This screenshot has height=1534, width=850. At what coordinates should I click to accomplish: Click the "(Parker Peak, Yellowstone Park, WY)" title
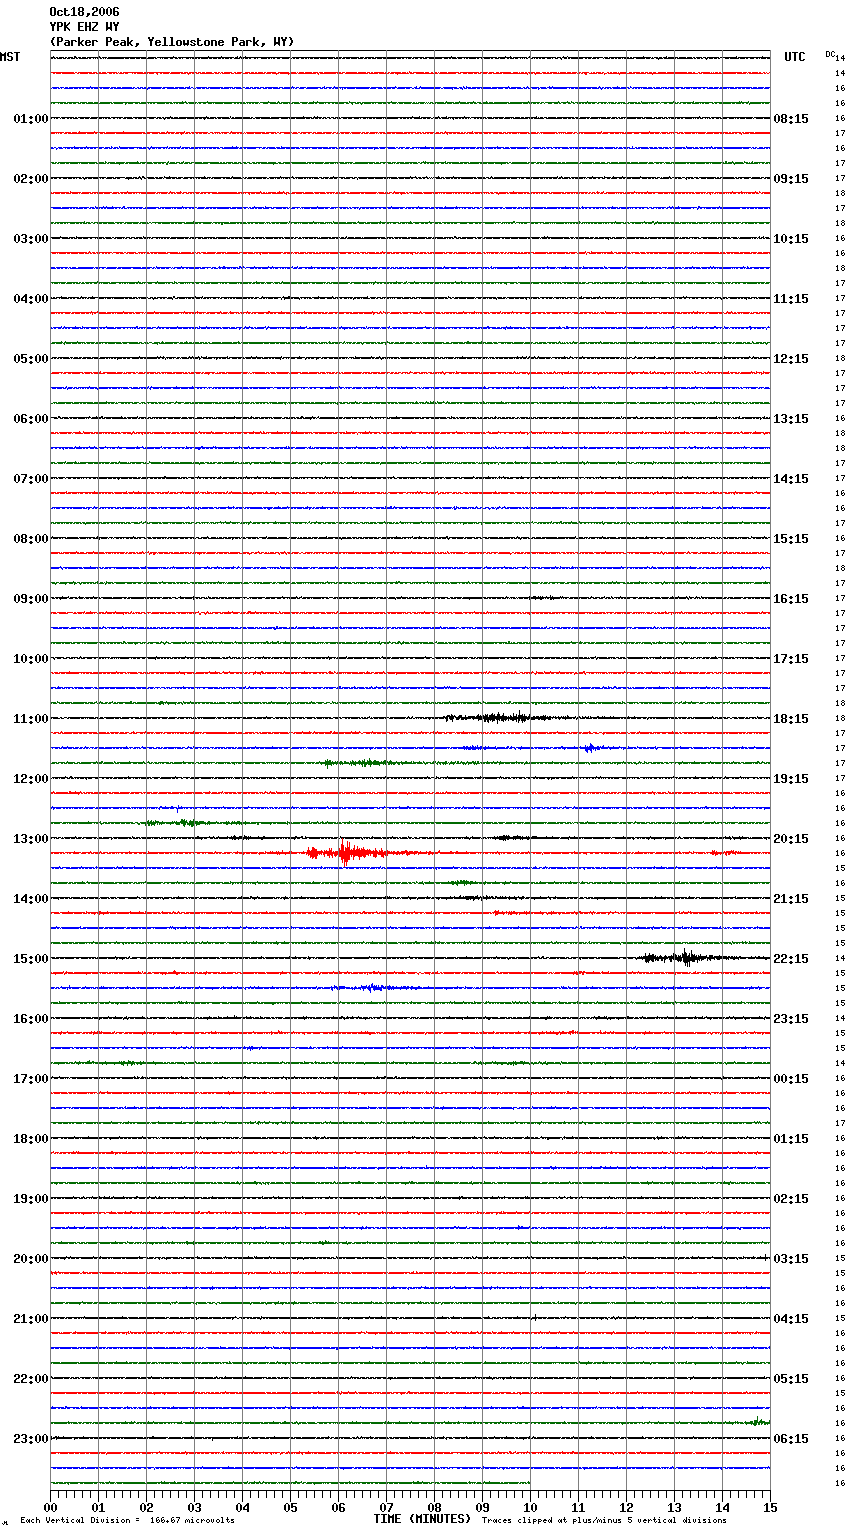[x=172, y=42]
